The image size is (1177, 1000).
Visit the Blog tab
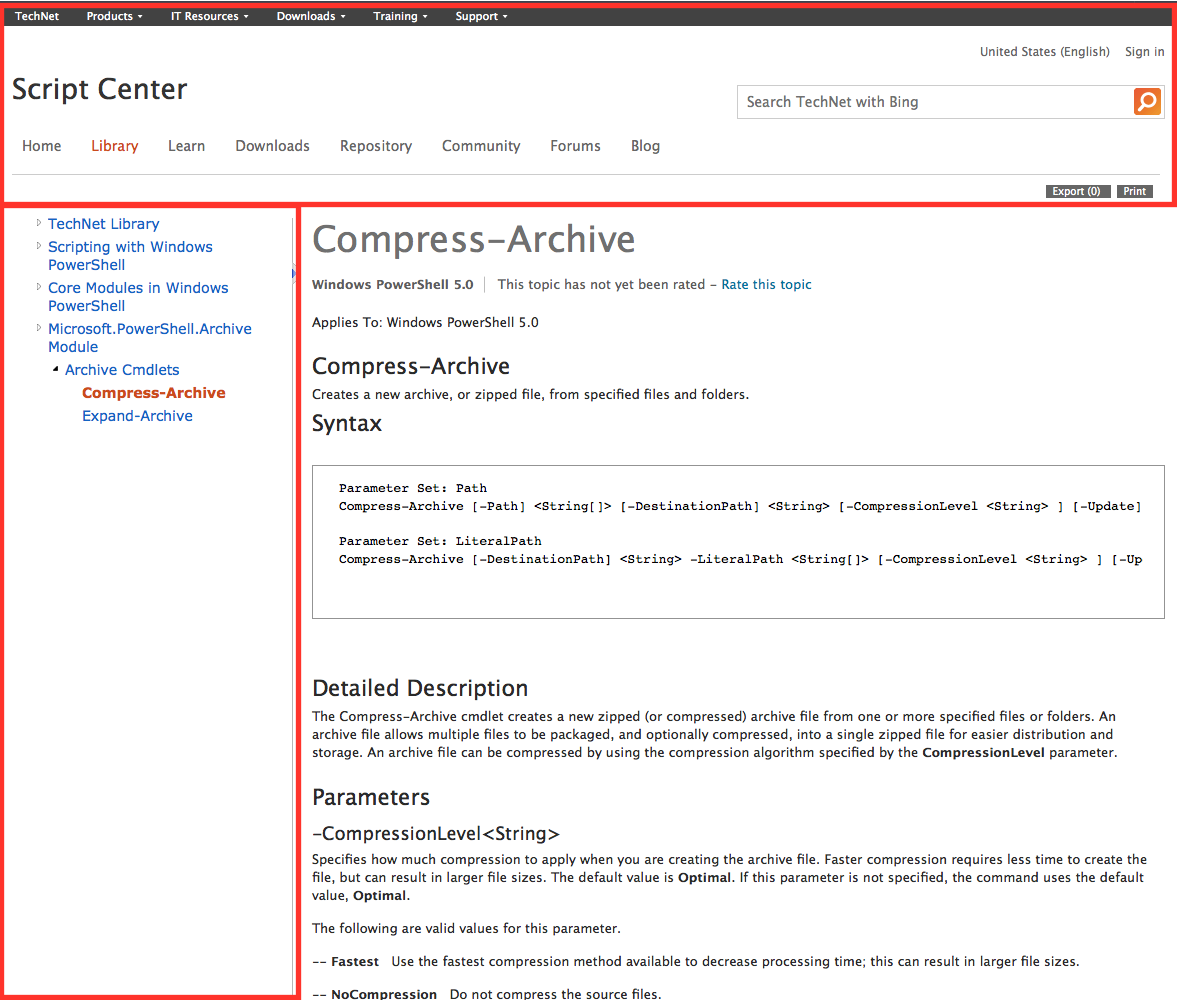646,146
